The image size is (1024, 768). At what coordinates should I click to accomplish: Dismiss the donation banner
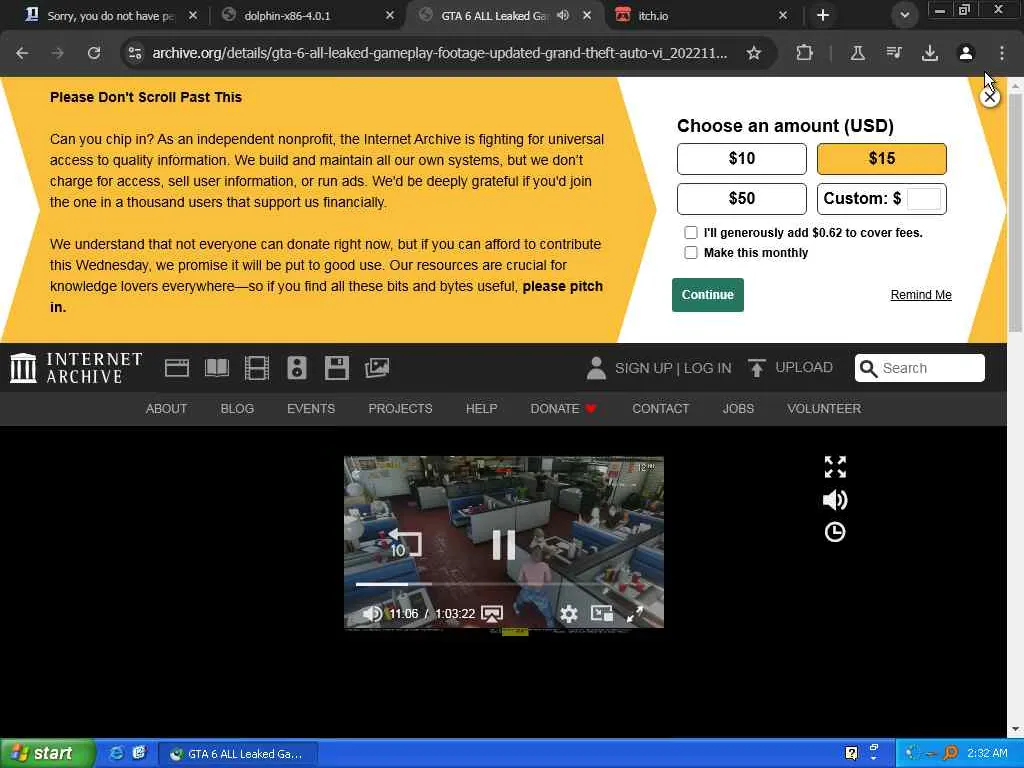click(990, 97)
